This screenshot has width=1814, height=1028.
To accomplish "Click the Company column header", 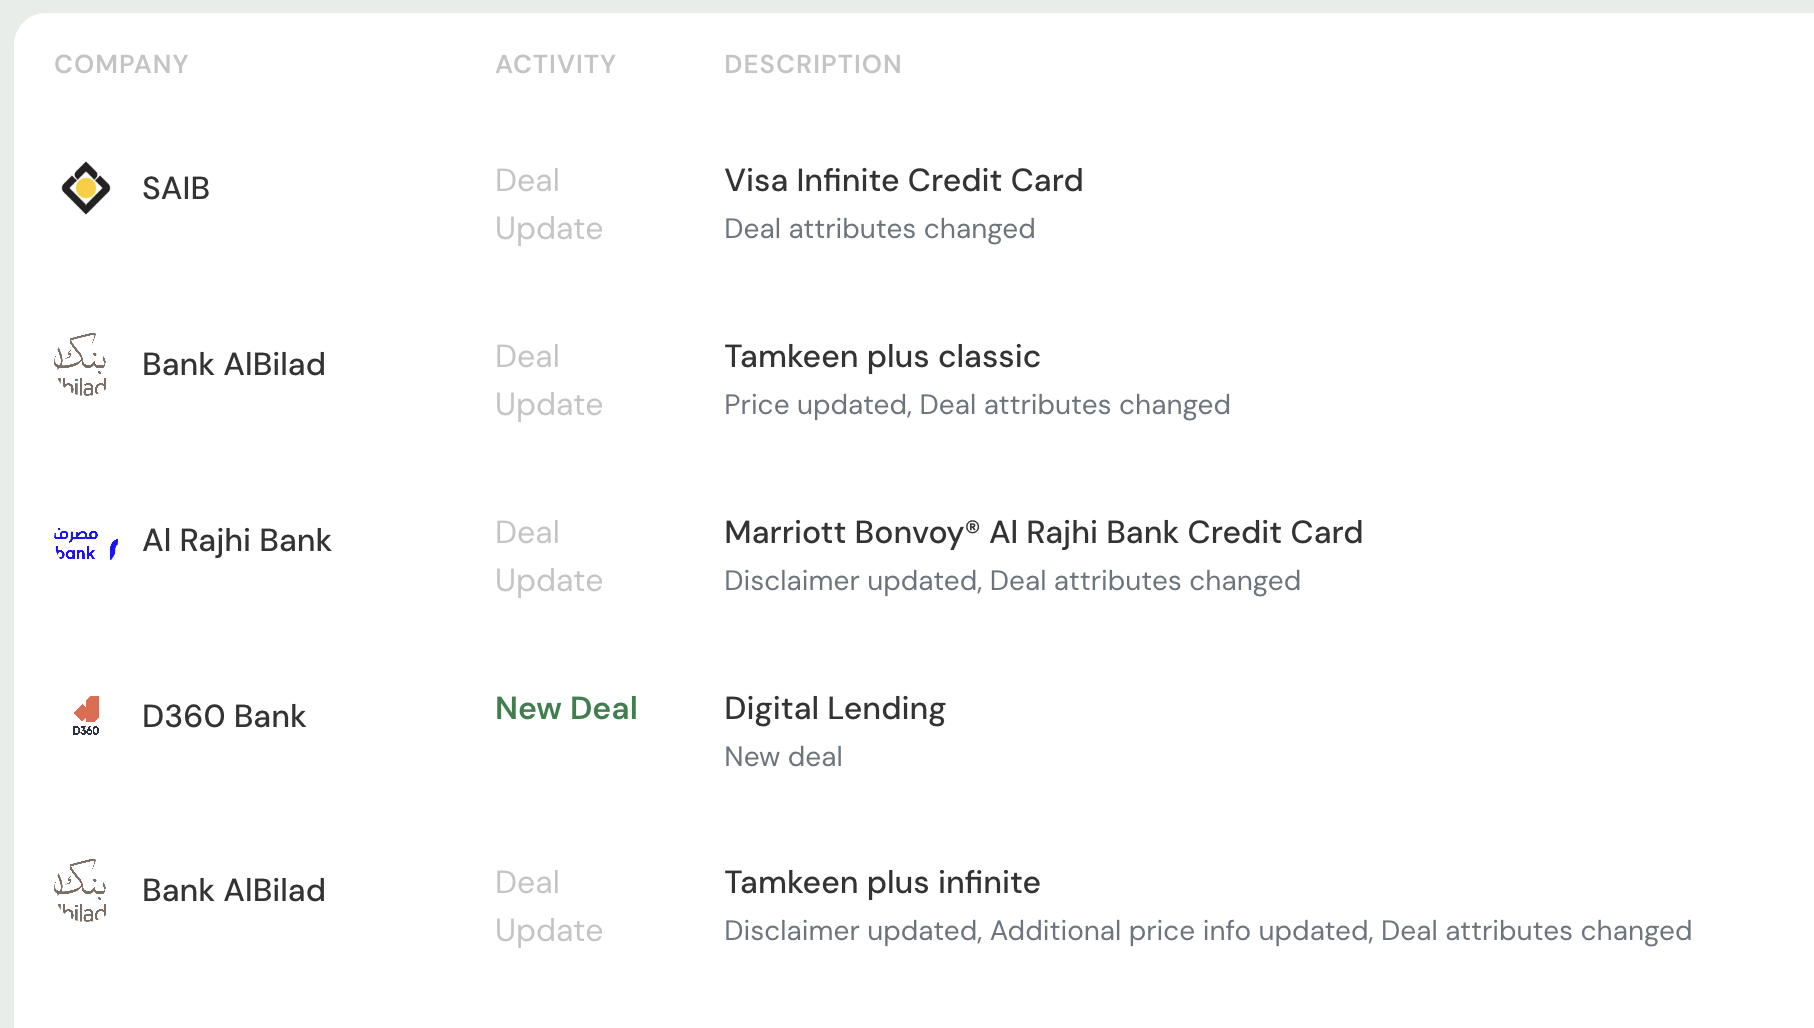I will (x=121, y=64).
